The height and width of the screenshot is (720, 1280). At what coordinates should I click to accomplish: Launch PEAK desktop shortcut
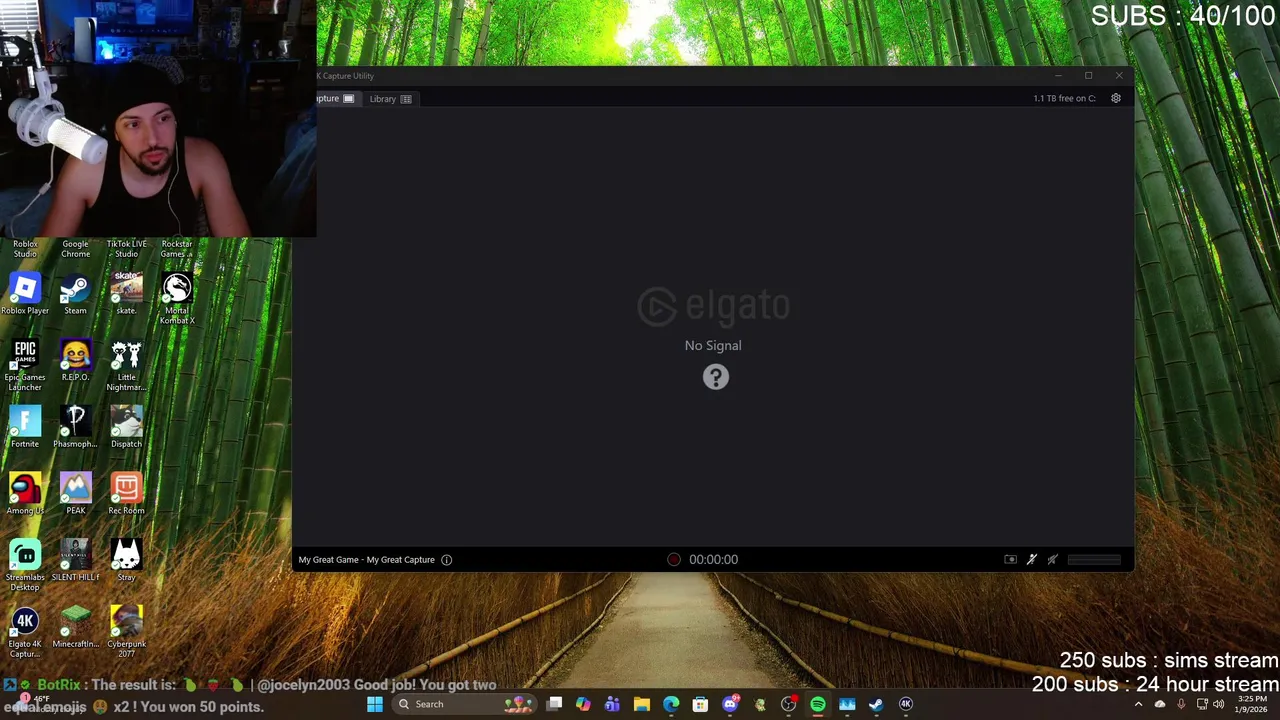(75, 495)
